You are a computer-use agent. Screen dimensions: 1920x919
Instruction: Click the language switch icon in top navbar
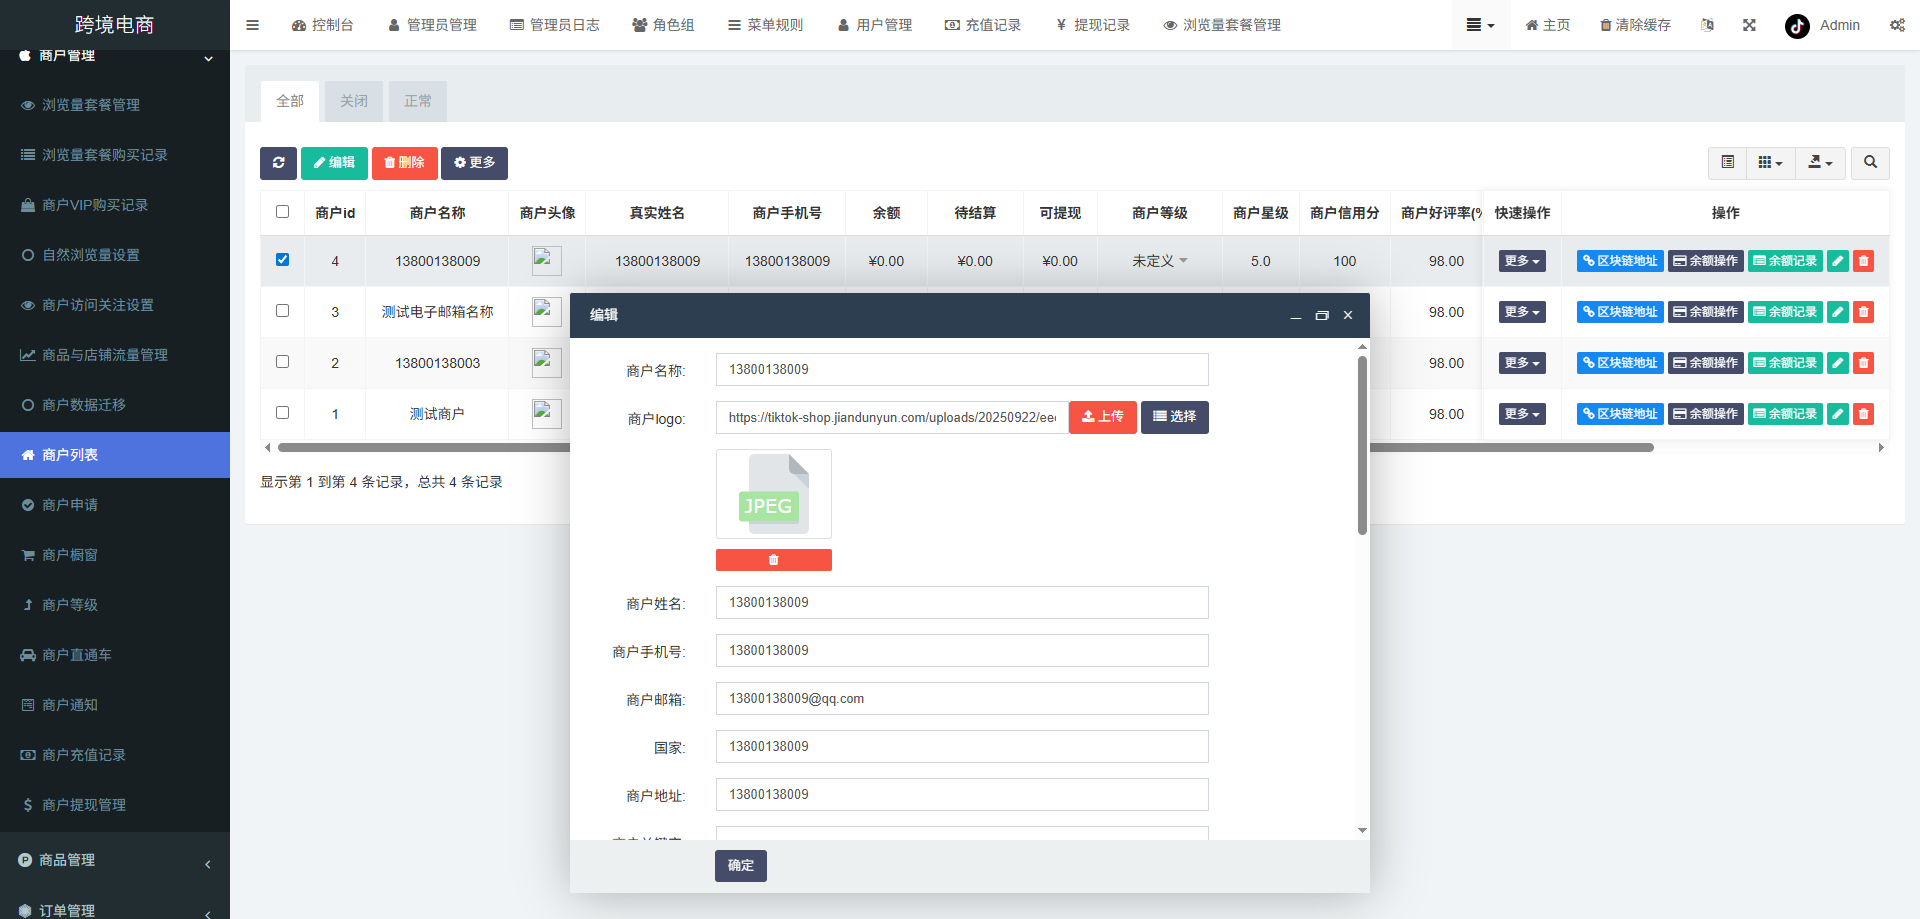click(1707, 25)
